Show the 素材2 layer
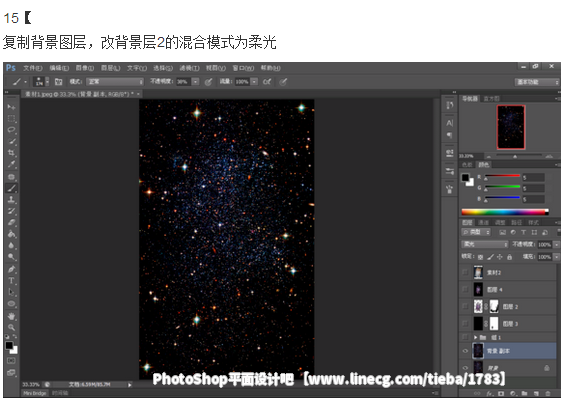The image size is (561, 398). [x=465, y=272]
